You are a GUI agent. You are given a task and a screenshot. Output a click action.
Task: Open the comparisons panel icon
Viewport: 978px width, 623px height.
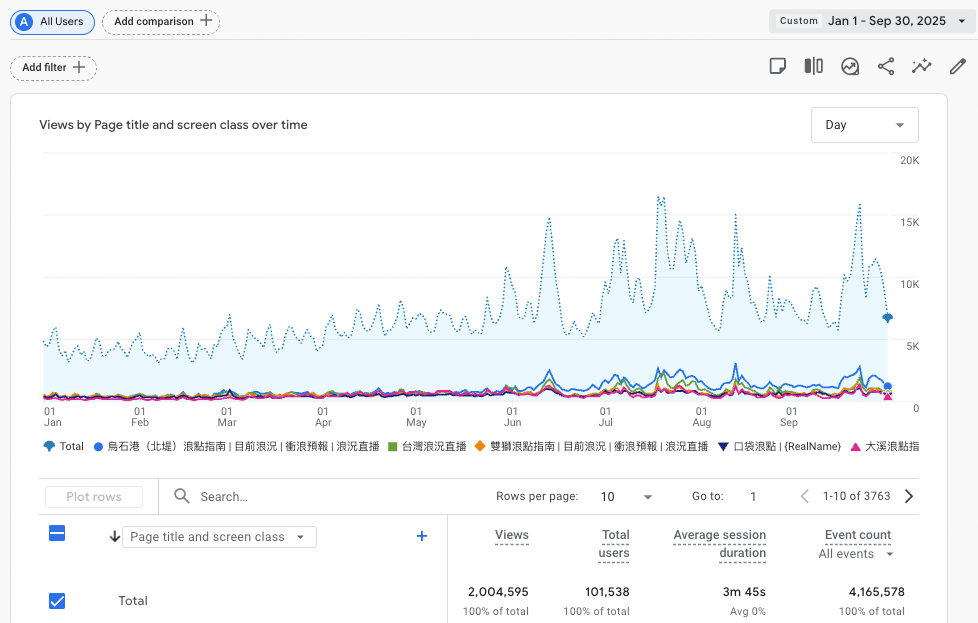pos(813,65)
